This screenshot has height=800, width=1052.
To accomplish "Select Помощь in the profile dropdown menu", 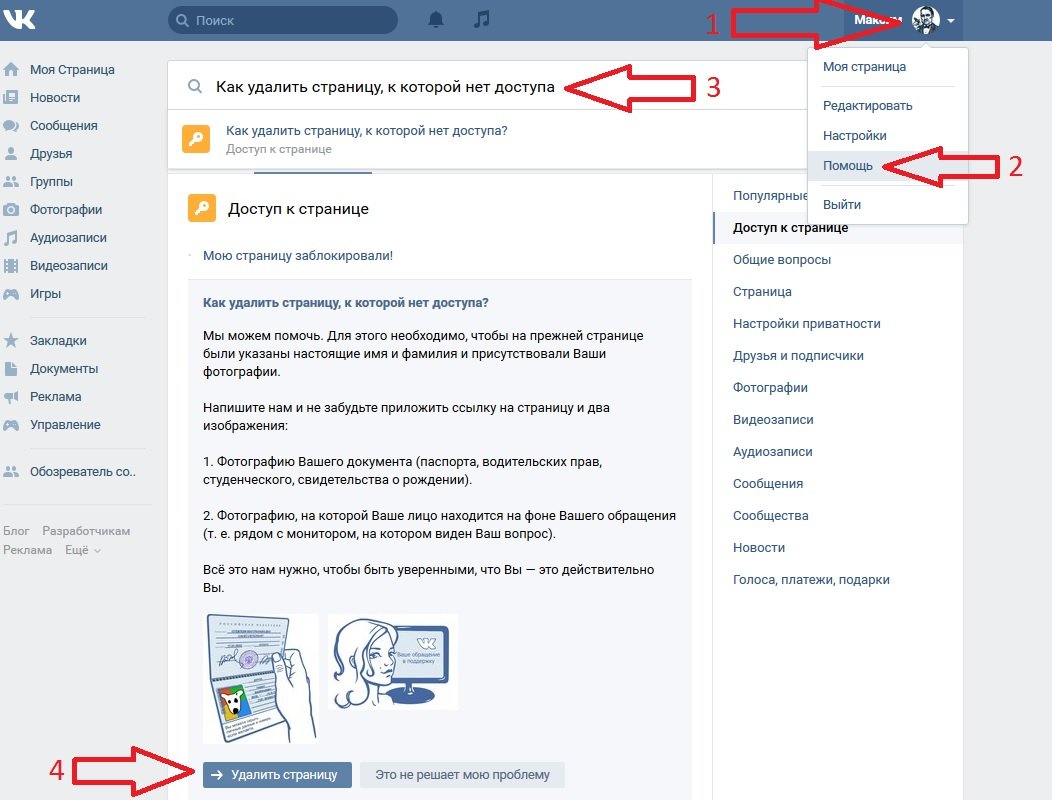I will 848,166.
